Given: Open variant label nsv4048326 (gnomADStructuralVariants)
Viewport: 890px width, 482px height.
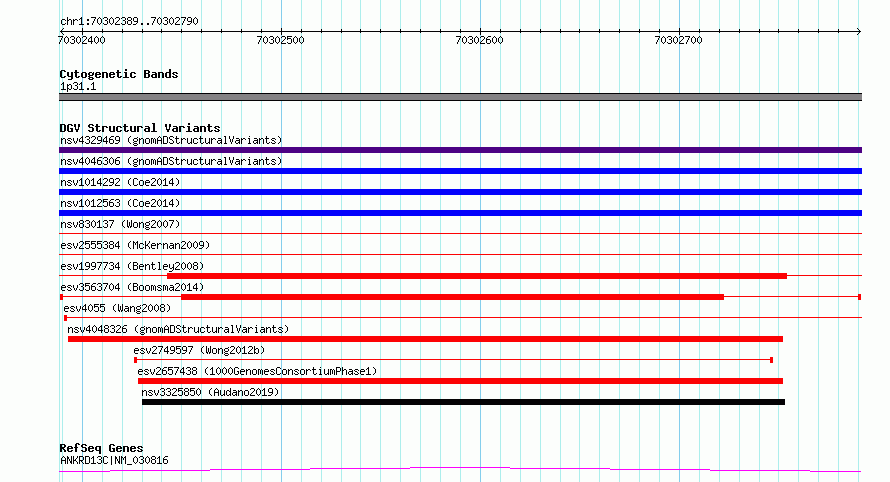Looking at the screenshot, I should [x=178, y=329].
